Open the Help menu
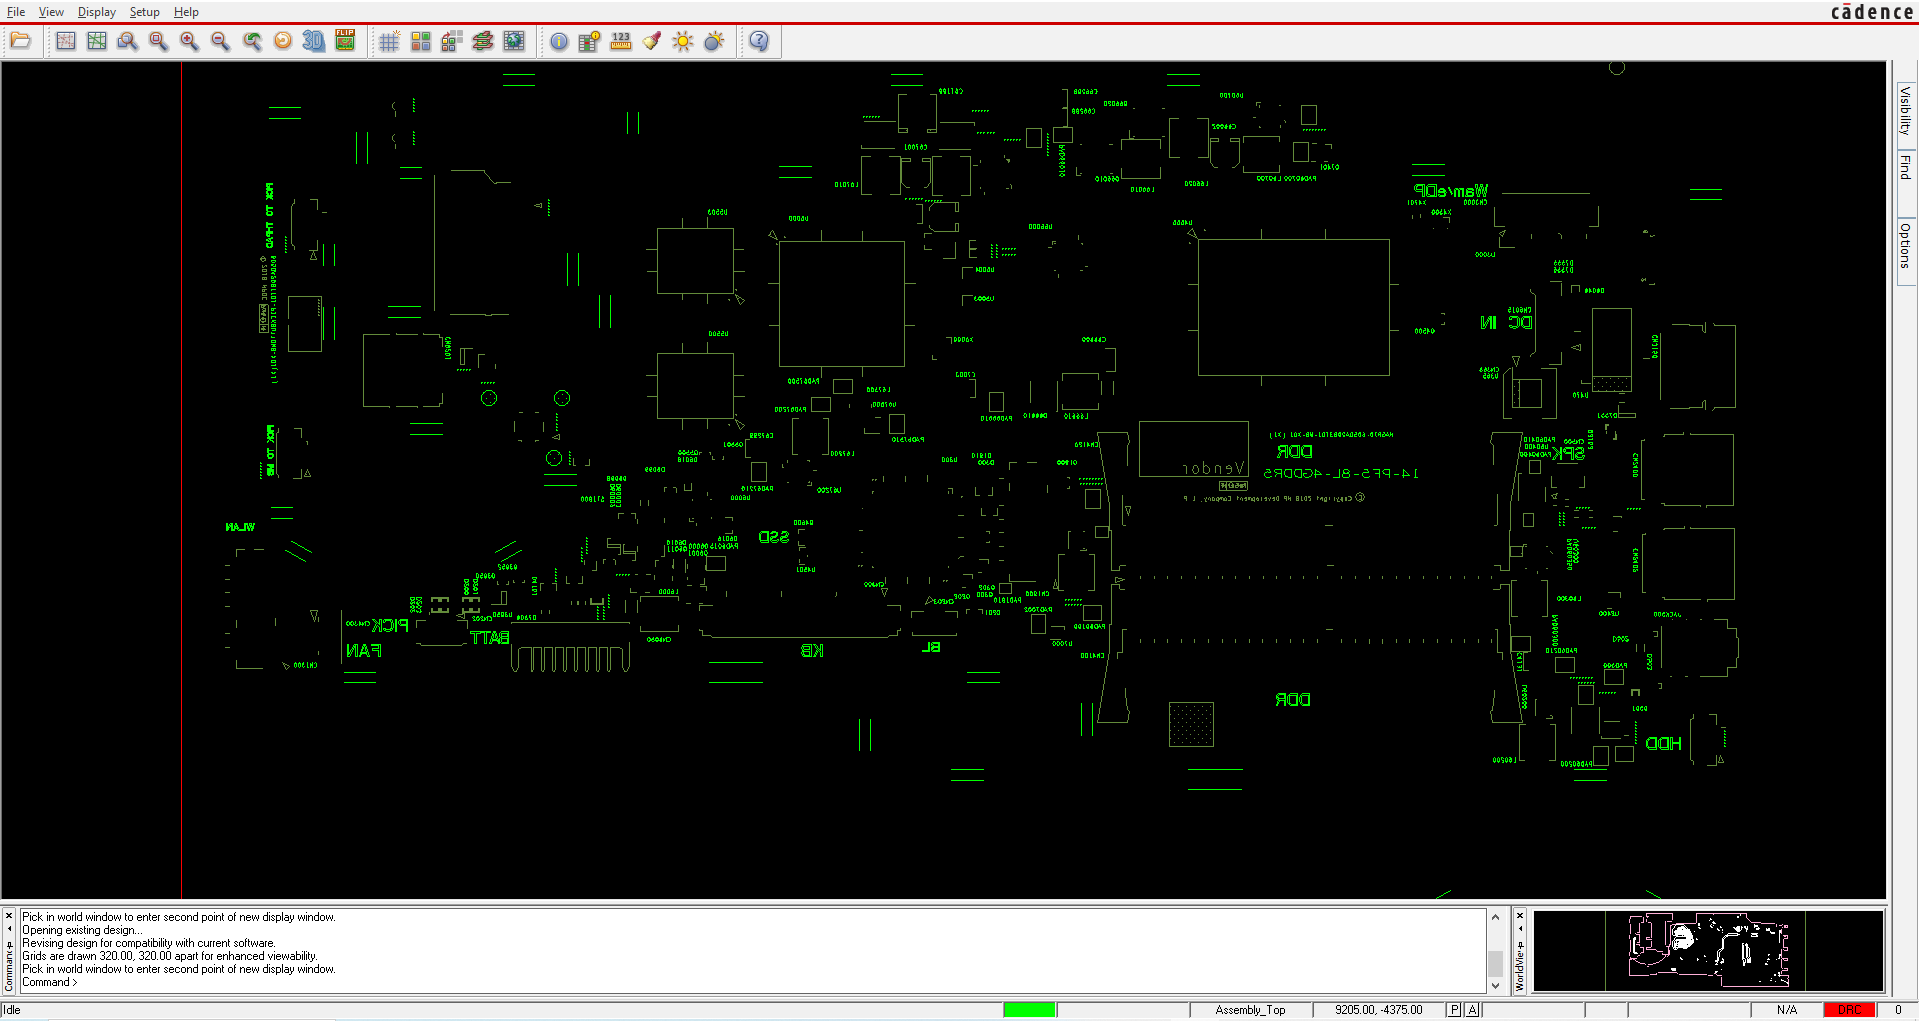Image resolution: width=1919 pixels, height=1021 pixels. (x=186, y=12)
